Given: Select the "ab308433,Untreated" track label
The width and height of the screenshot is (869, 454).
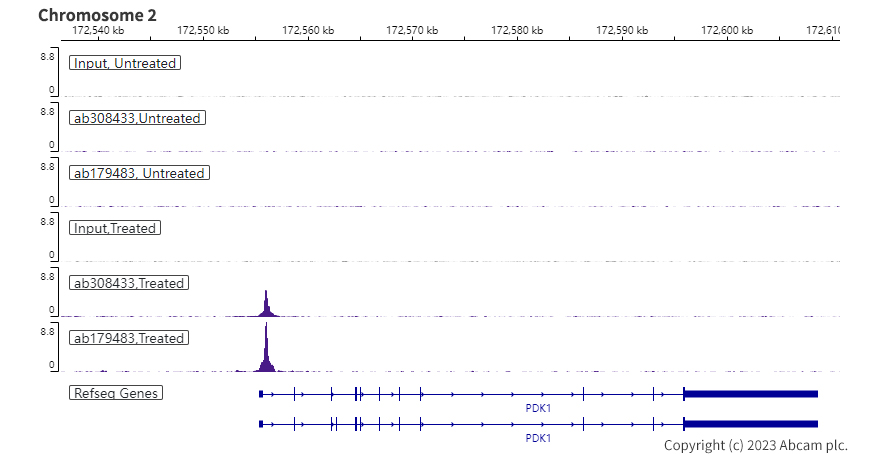Looking at the screenshot, I should 137,118.
